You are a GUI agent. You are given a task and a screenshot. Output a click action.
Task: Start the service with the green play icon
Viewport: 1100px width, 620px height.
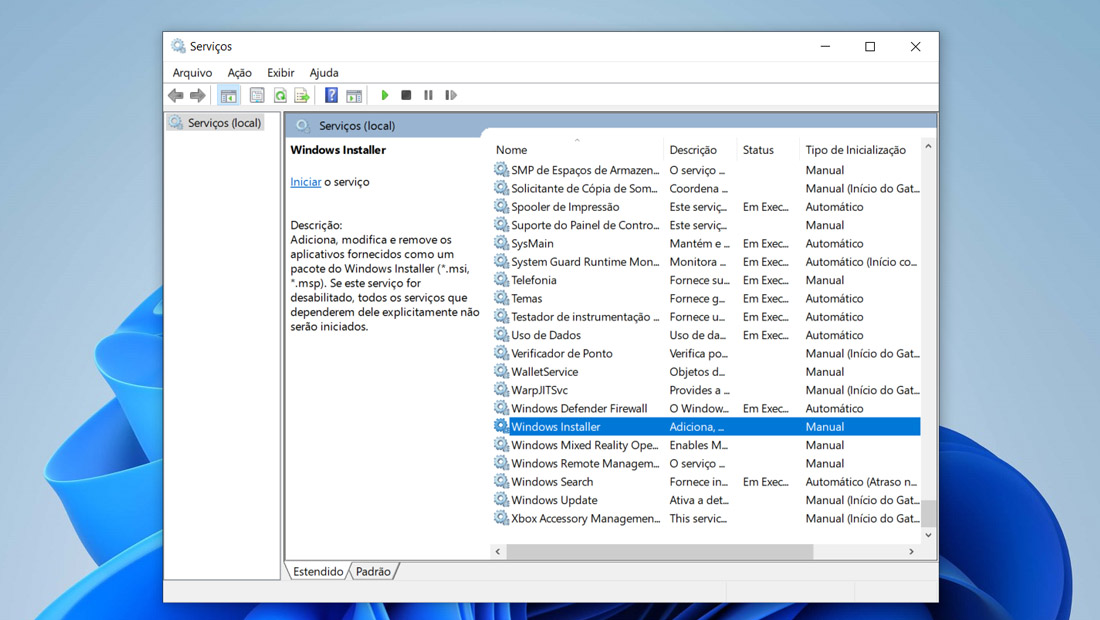click(384, 95)
